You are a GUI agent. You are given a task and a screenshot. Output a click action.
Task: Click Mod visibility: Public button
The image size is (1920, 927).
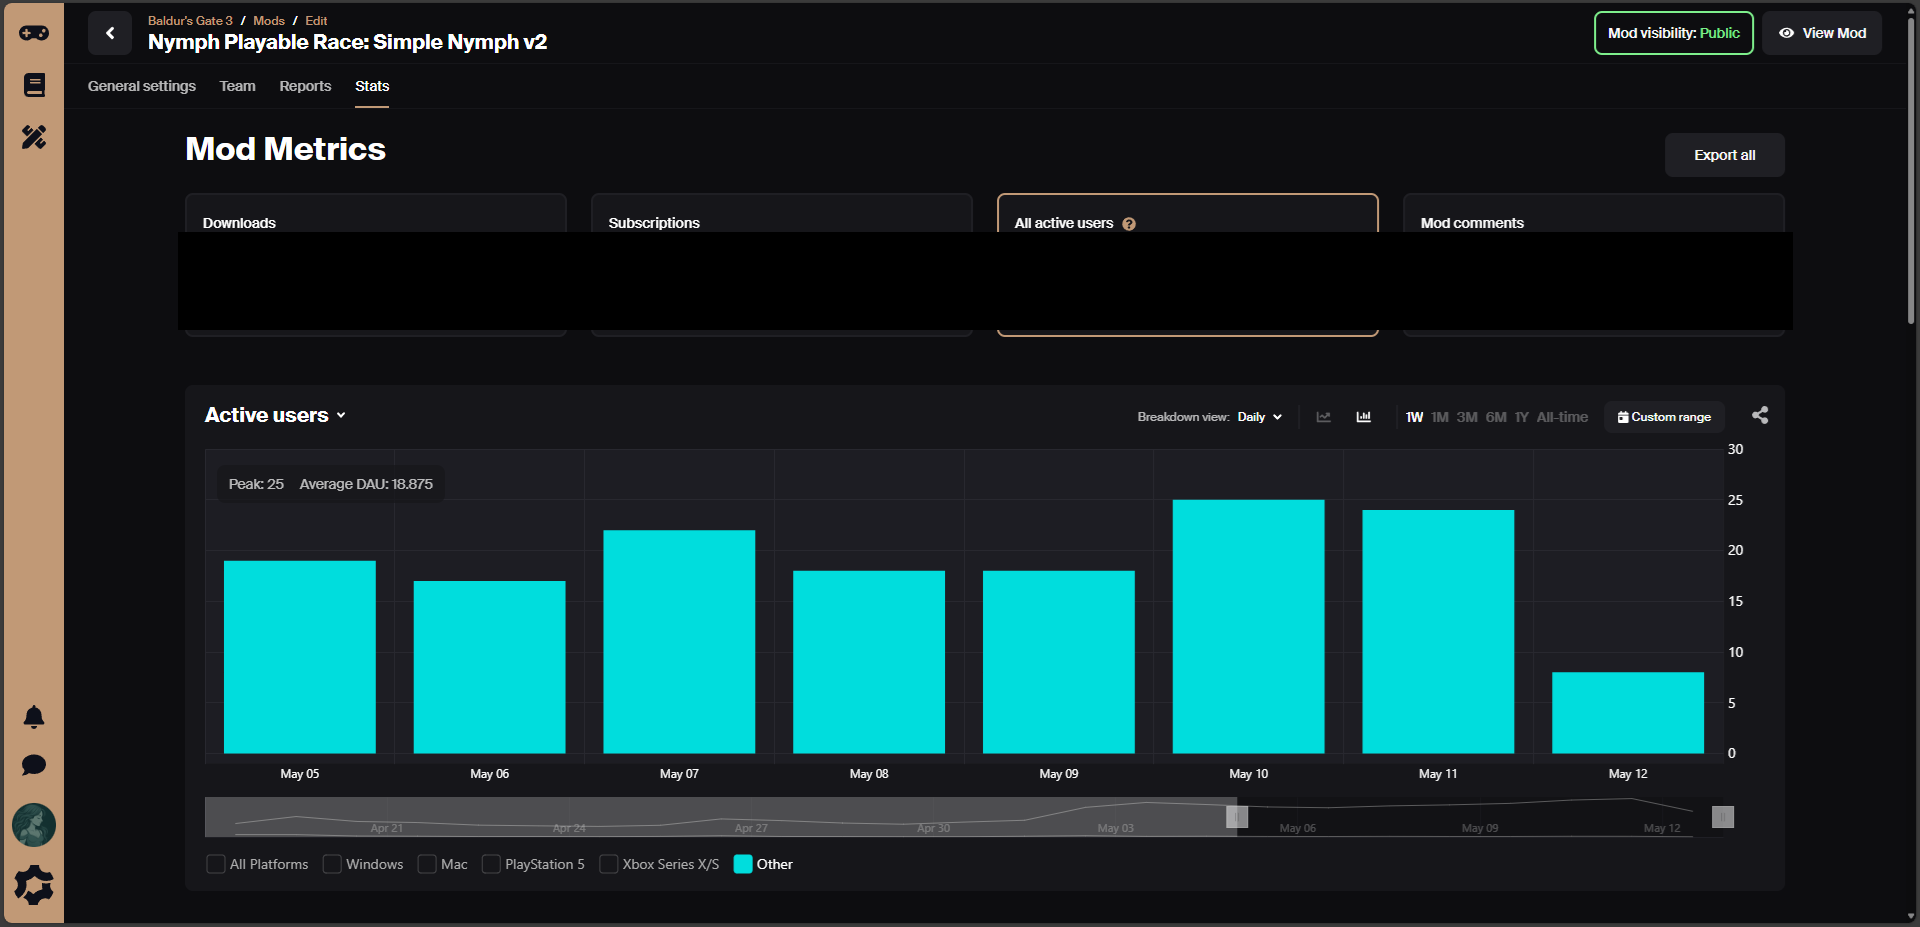coord(1674,33)
